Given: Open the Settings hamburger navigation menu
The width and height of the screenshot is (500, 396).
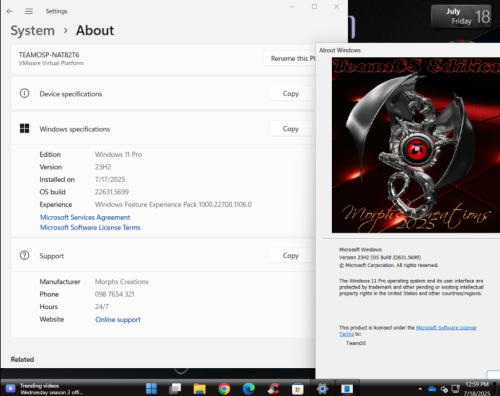Looking at the screenshot, I should pyautogui.click(x=29, y=11).
